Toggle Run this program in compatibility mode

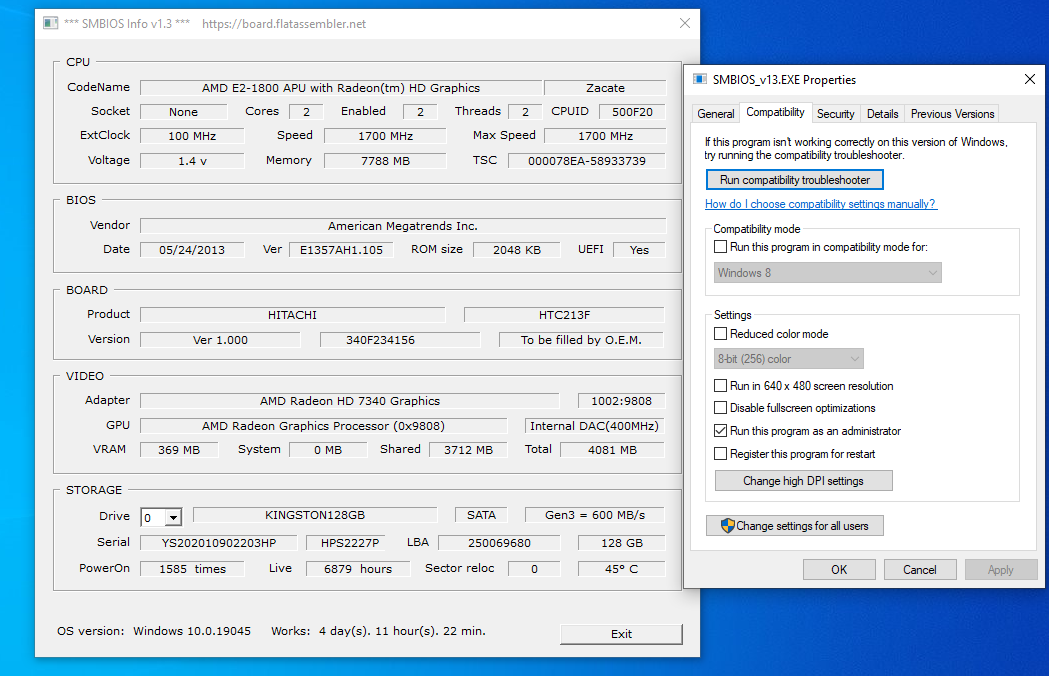(721, 247)
